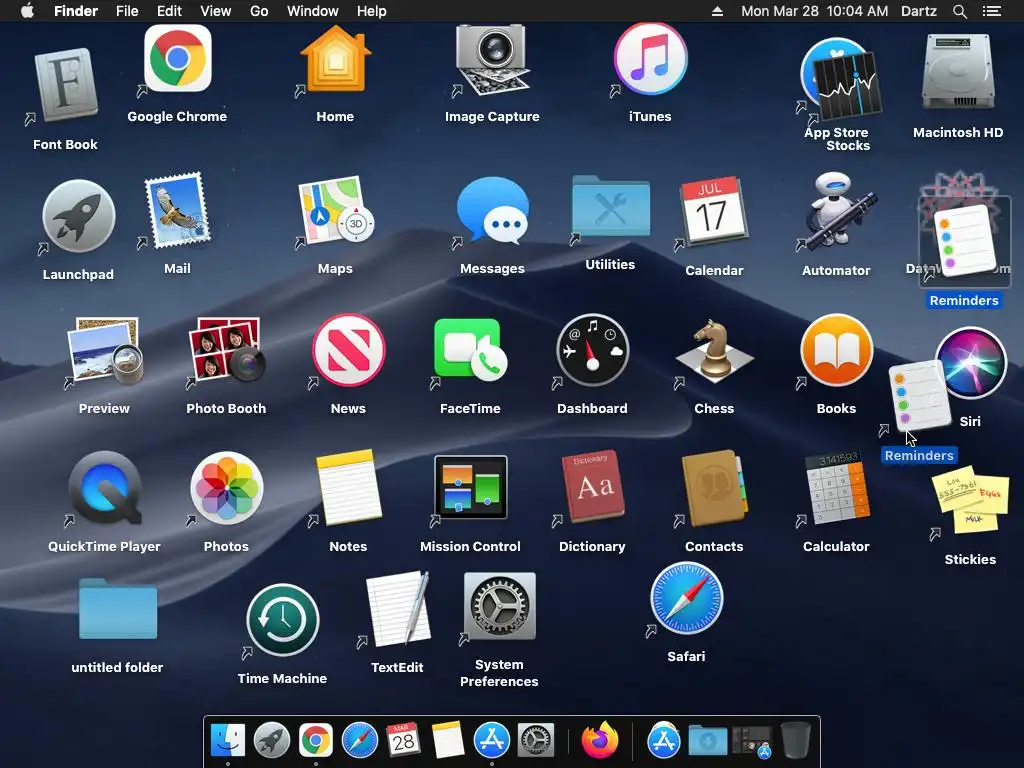The image size is (1024, 768).
Task: Open Firefox from the Dock
Action: point(600,740)
